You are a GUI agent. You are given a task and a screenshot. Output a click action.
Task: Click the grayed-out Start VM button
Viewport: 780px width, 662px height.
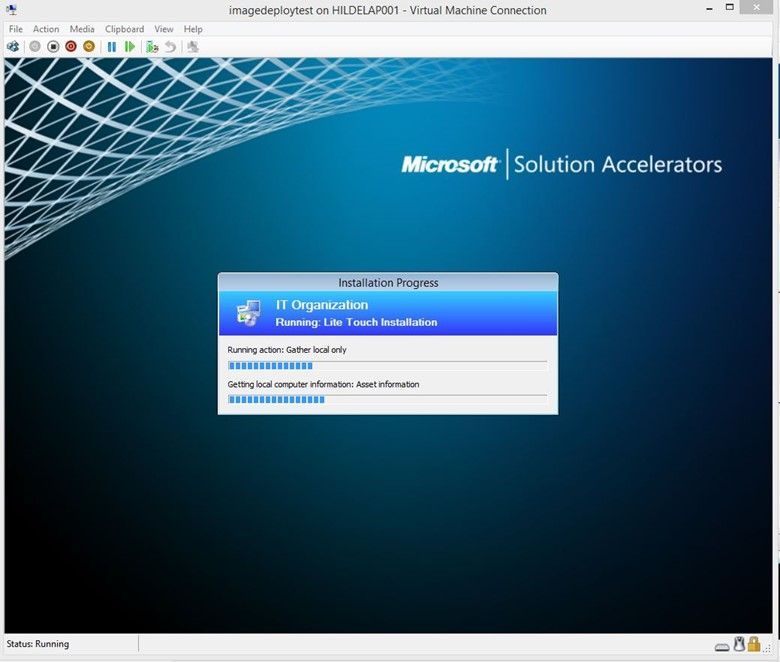(35, 47)
